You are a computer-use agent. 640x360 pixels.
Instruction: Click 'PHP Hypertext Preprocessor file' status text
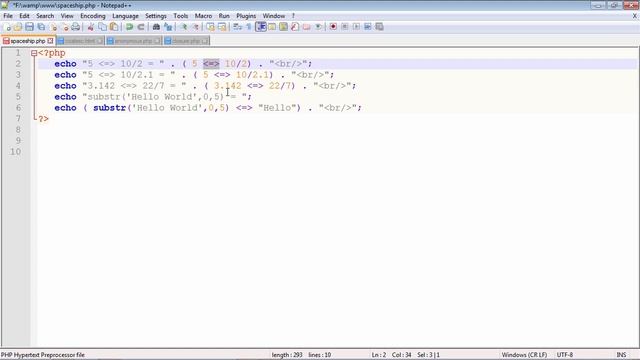42,355
